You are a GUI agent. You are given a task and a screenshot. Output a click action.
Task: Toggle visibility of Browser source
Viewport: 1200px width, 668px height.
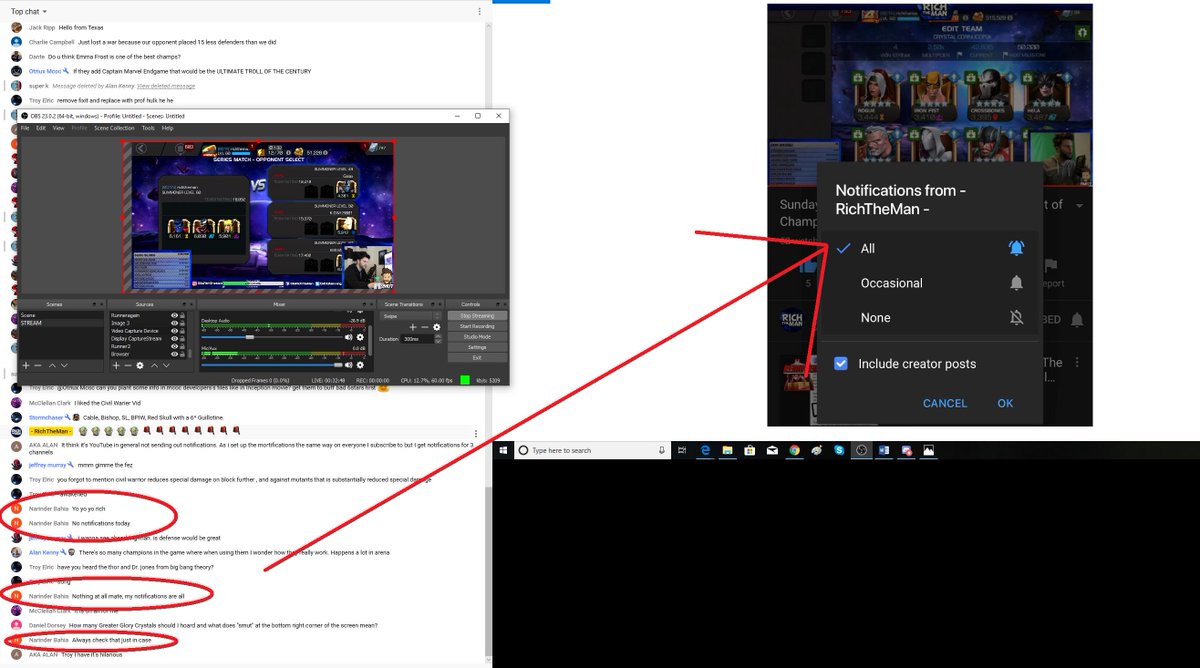coord(174,354)
